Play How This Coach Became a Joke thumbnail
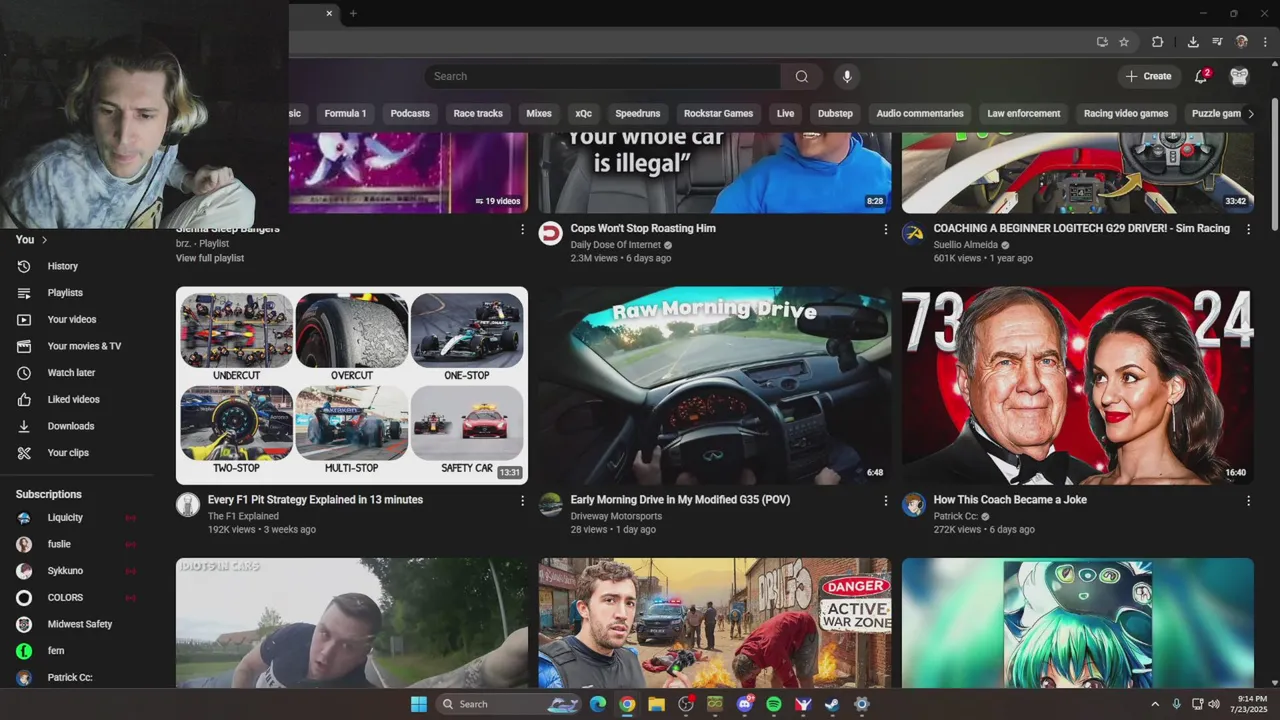Image resolution: width=1280 pixels, height=720 pixels. (1078, 386)
